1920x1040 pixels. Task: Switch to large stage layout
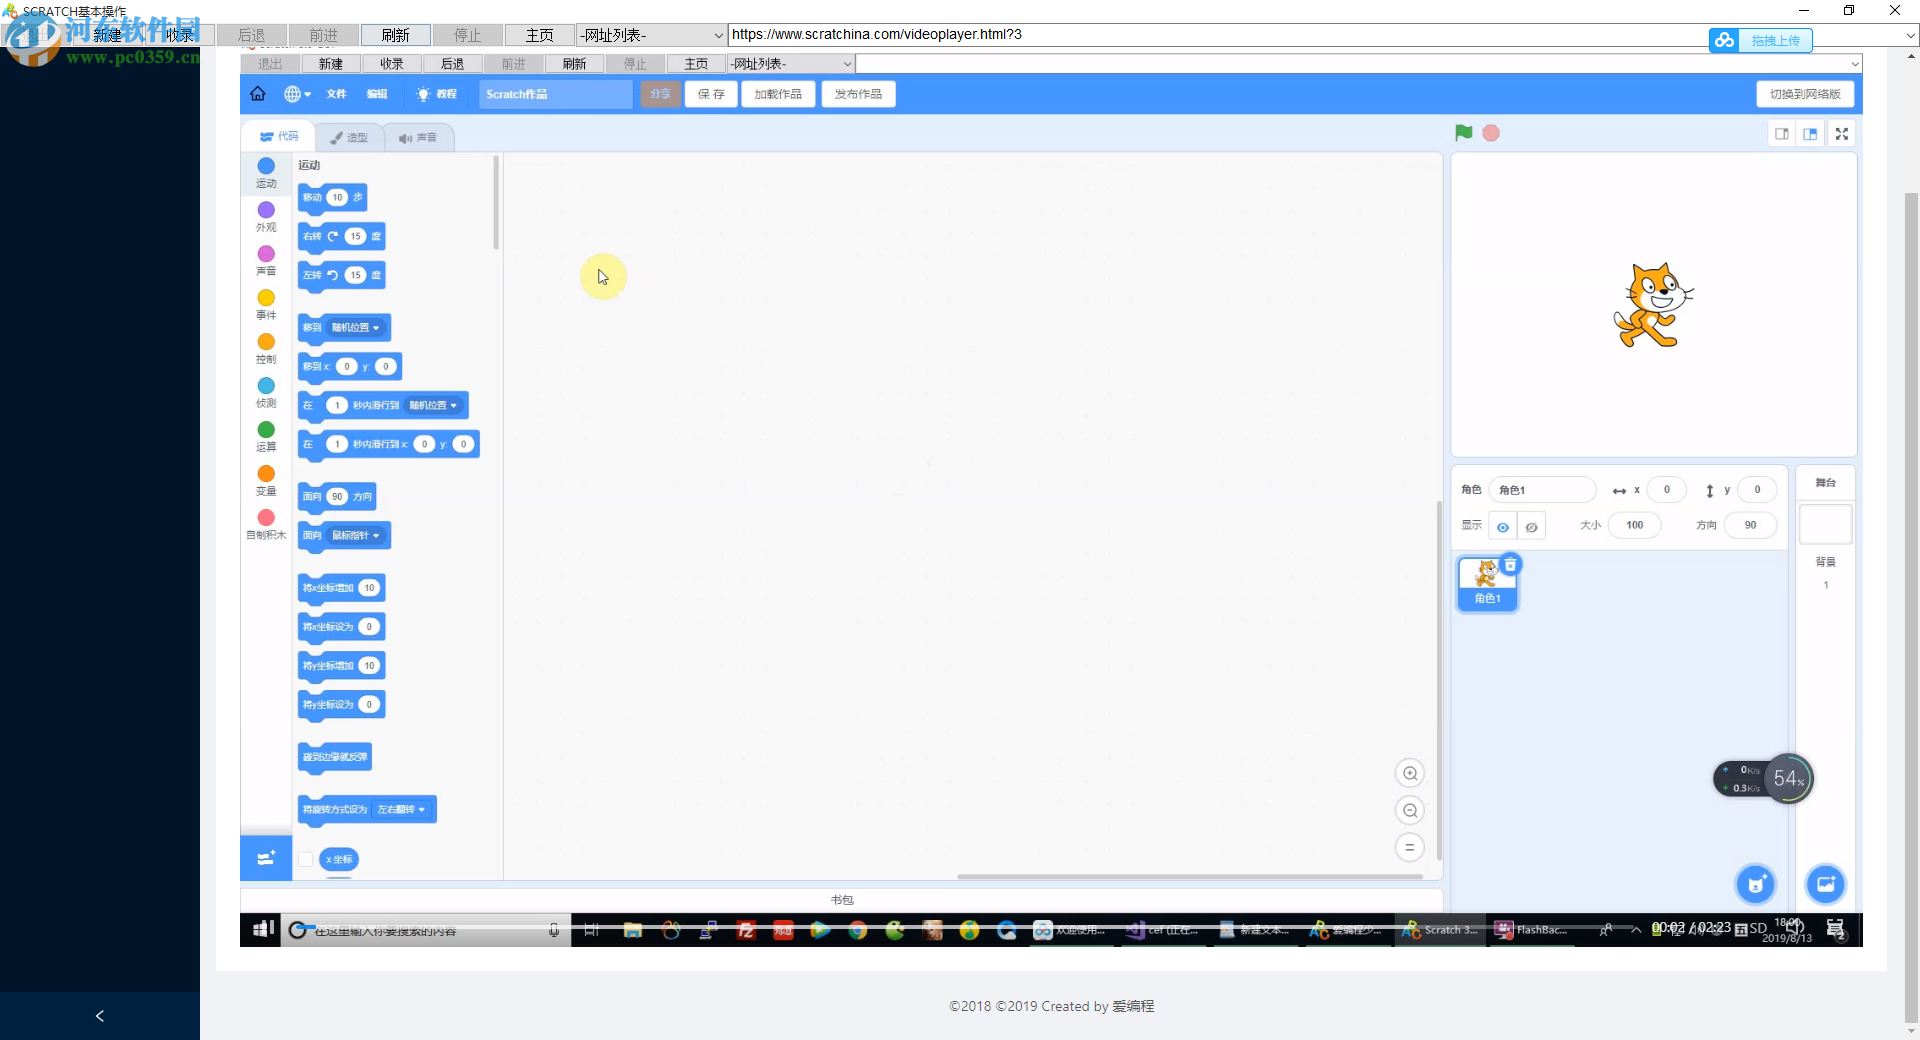(x=1810, y=134)
